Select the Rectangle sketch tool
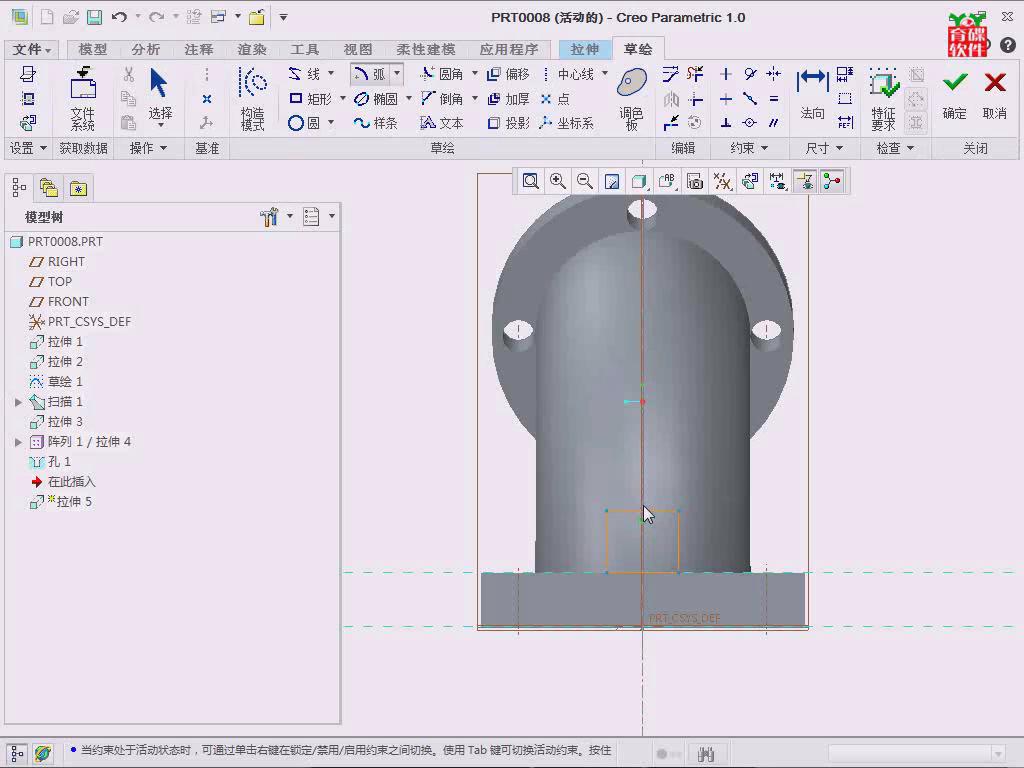This screenshot has height=768, width=1024. click(x=311, y=99)
